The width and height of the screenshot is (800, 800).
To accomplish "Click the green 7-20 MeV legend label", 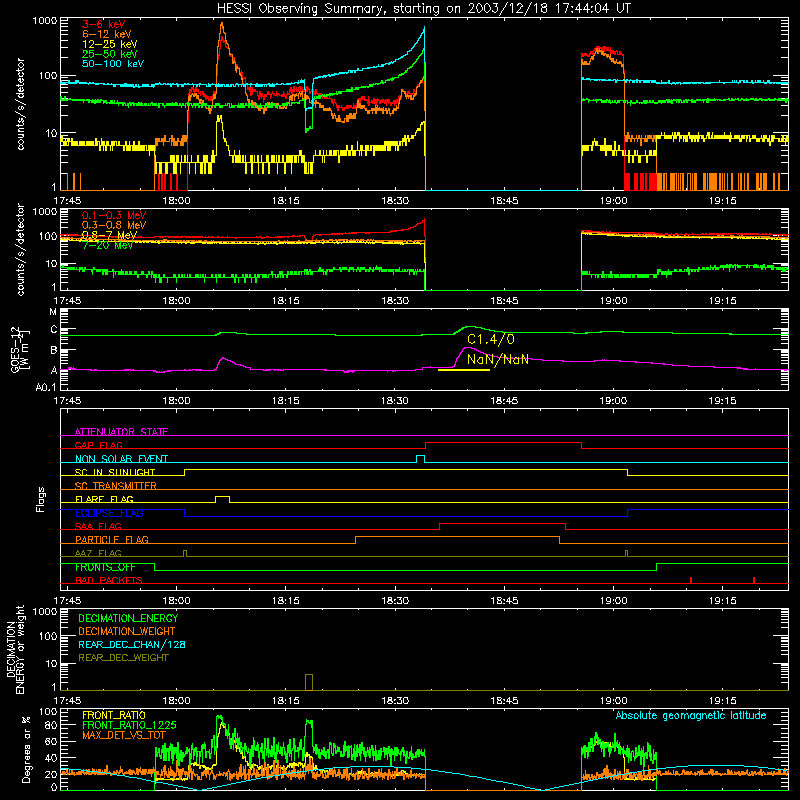I will pos(107,245).
